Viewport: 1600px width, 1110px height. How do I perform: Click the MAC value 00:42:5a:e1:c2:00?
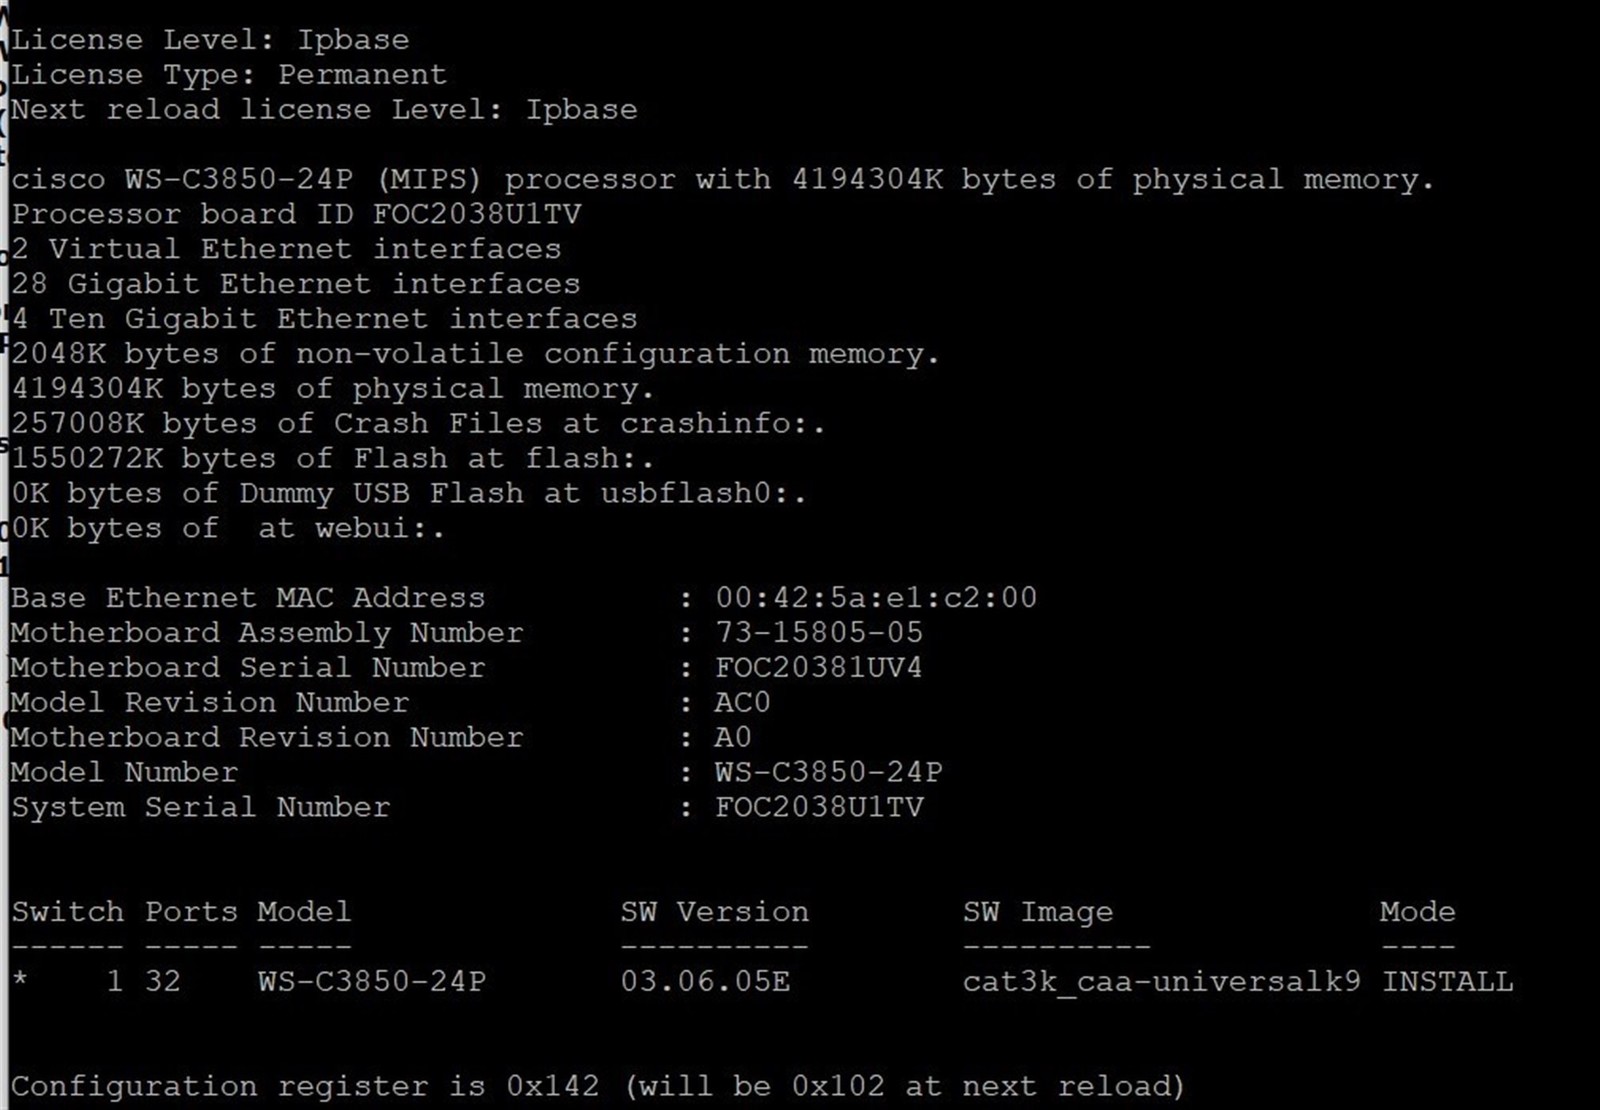click(x=876, y=598)
